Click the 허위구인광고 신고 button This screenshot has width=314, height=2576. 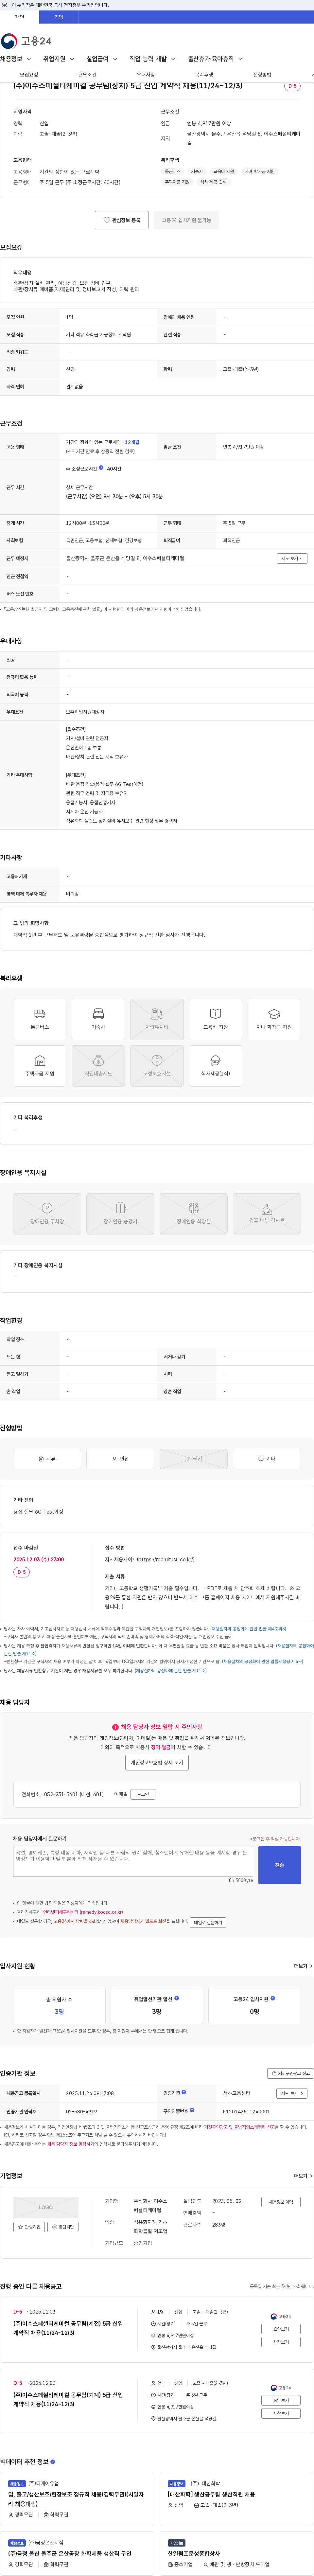click(x=290, y=2073)
